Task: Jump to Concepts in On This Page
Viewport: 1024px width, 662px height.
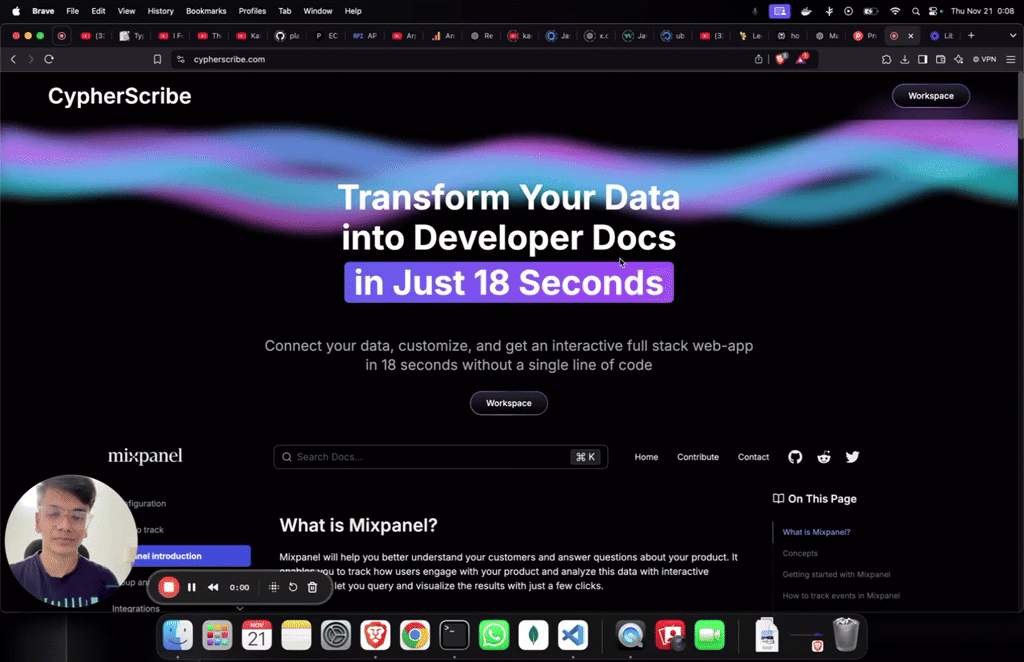Action: (x=800, y=554)
